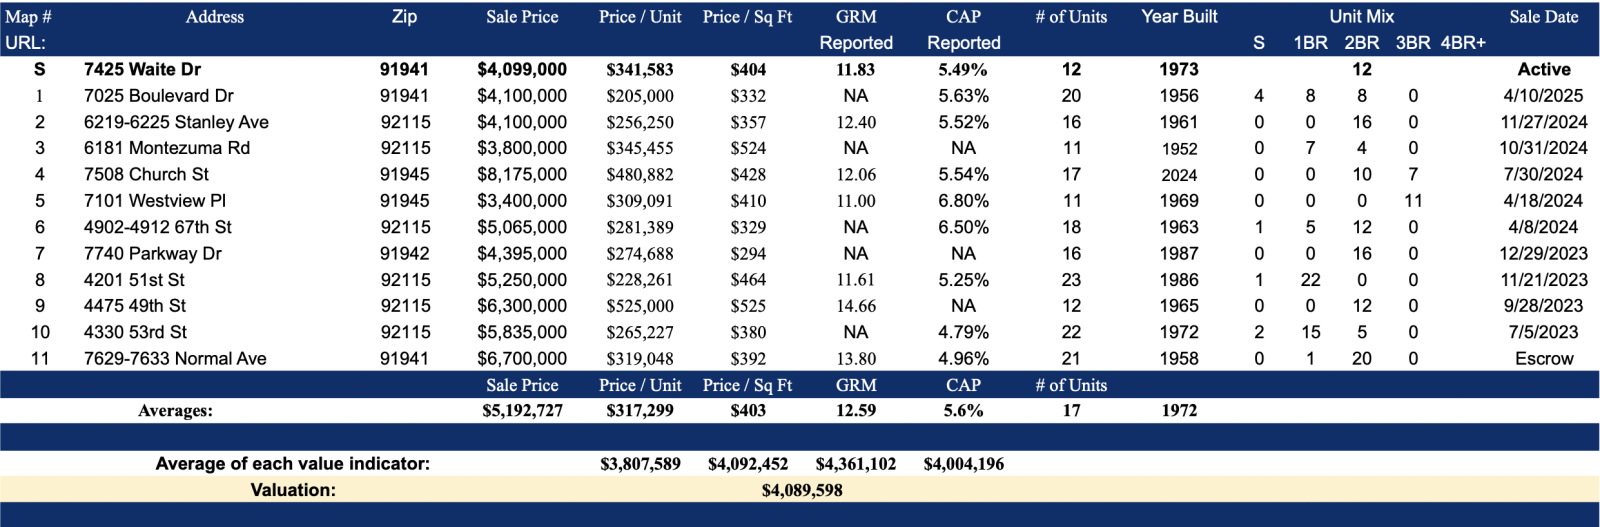
Task: Click the 7425 Waite Dr address cell
Action: click(x=142, y=70)
